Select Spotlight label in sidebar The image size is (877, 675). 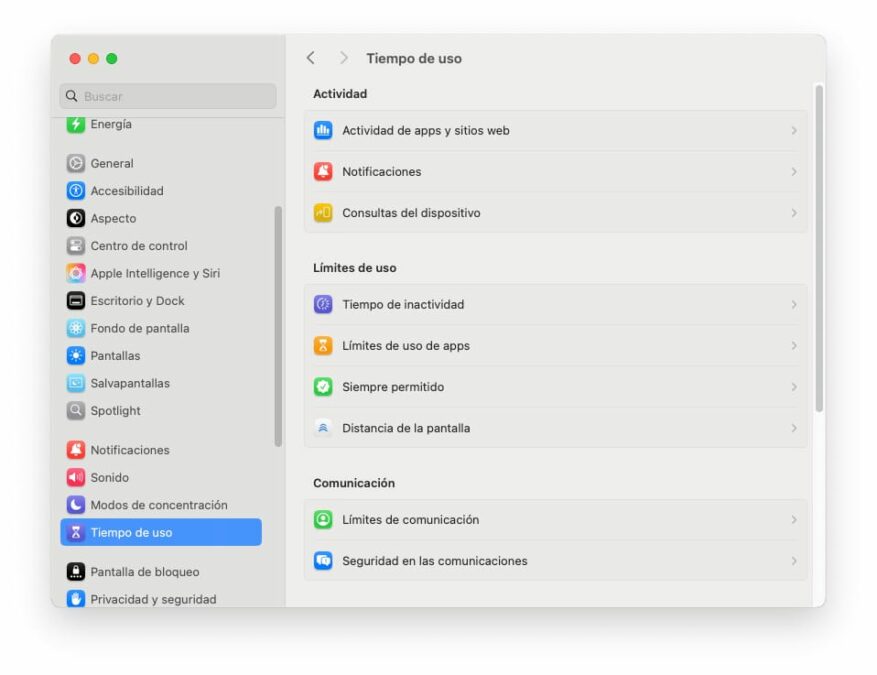click(115, 410)
